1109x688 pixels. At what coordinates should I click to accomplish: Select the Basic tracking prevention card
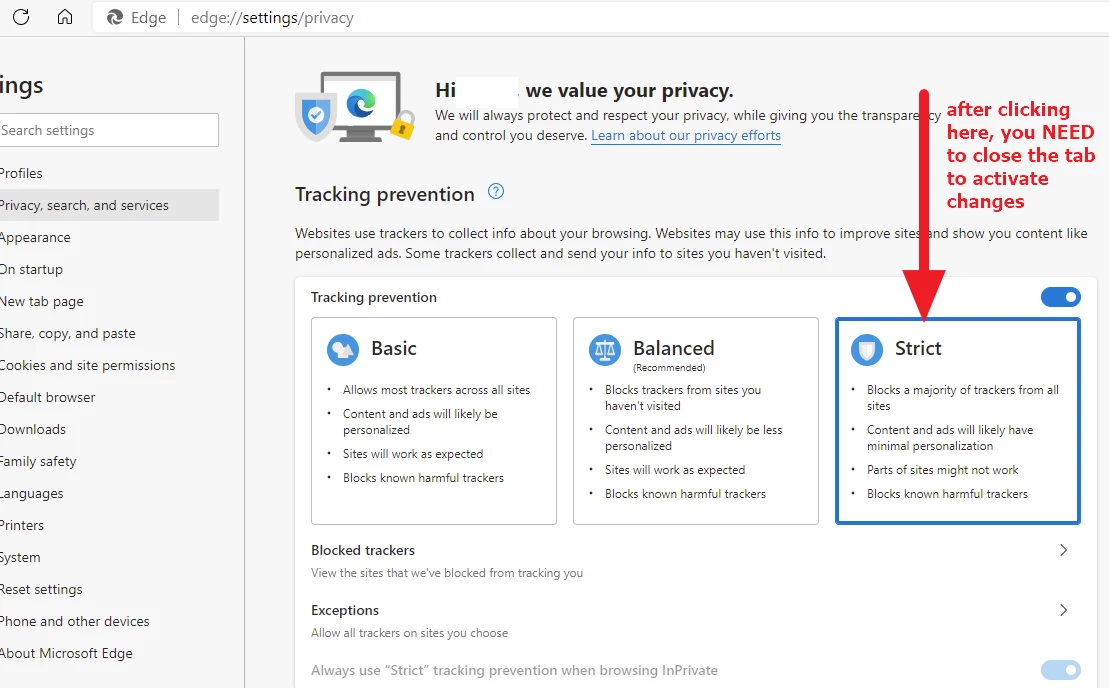click(434, 421)
